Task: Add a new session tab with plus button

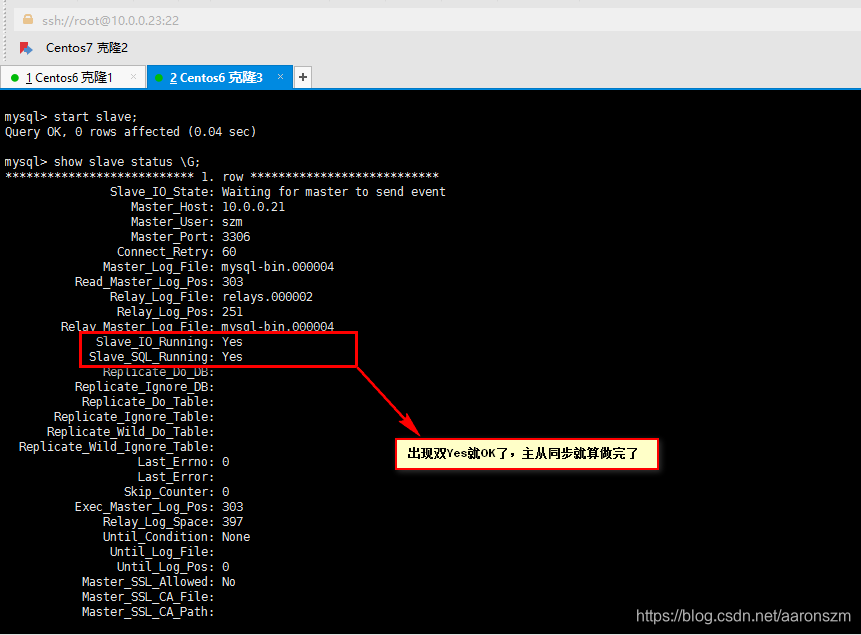Action: coord(303,77)
